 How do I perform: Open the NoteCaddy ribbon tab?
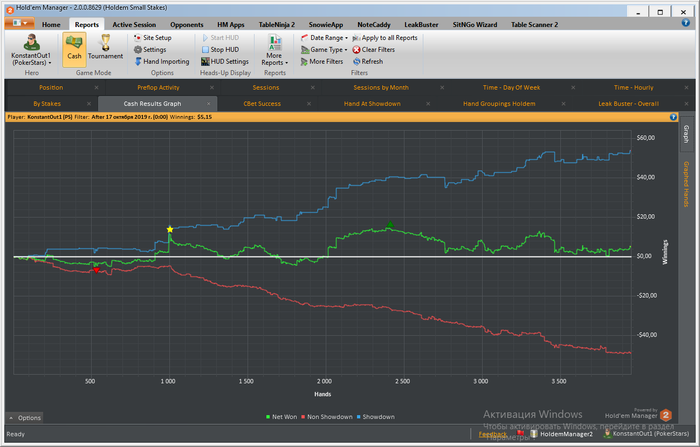tap(374, 25)
